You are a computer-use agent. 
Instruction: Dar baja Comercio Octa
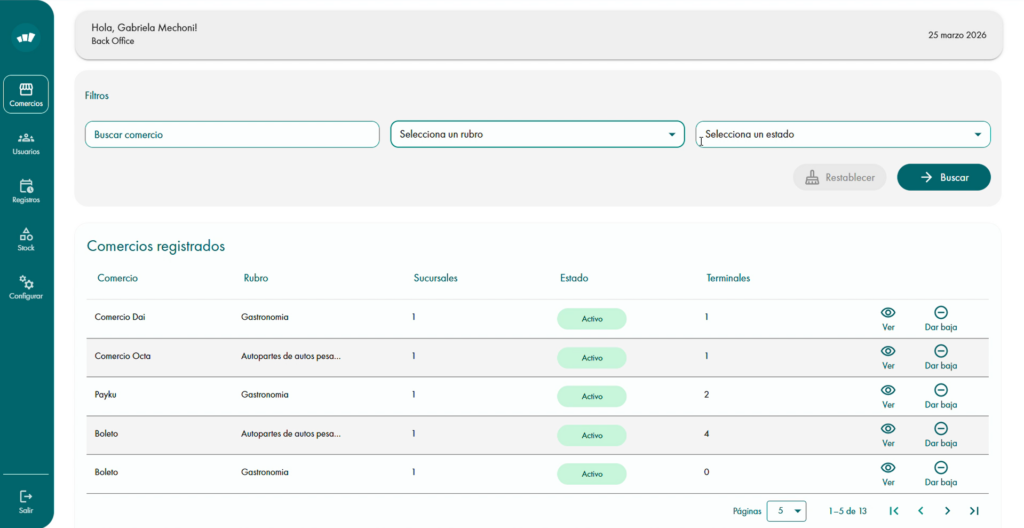(x=941, y=357)
